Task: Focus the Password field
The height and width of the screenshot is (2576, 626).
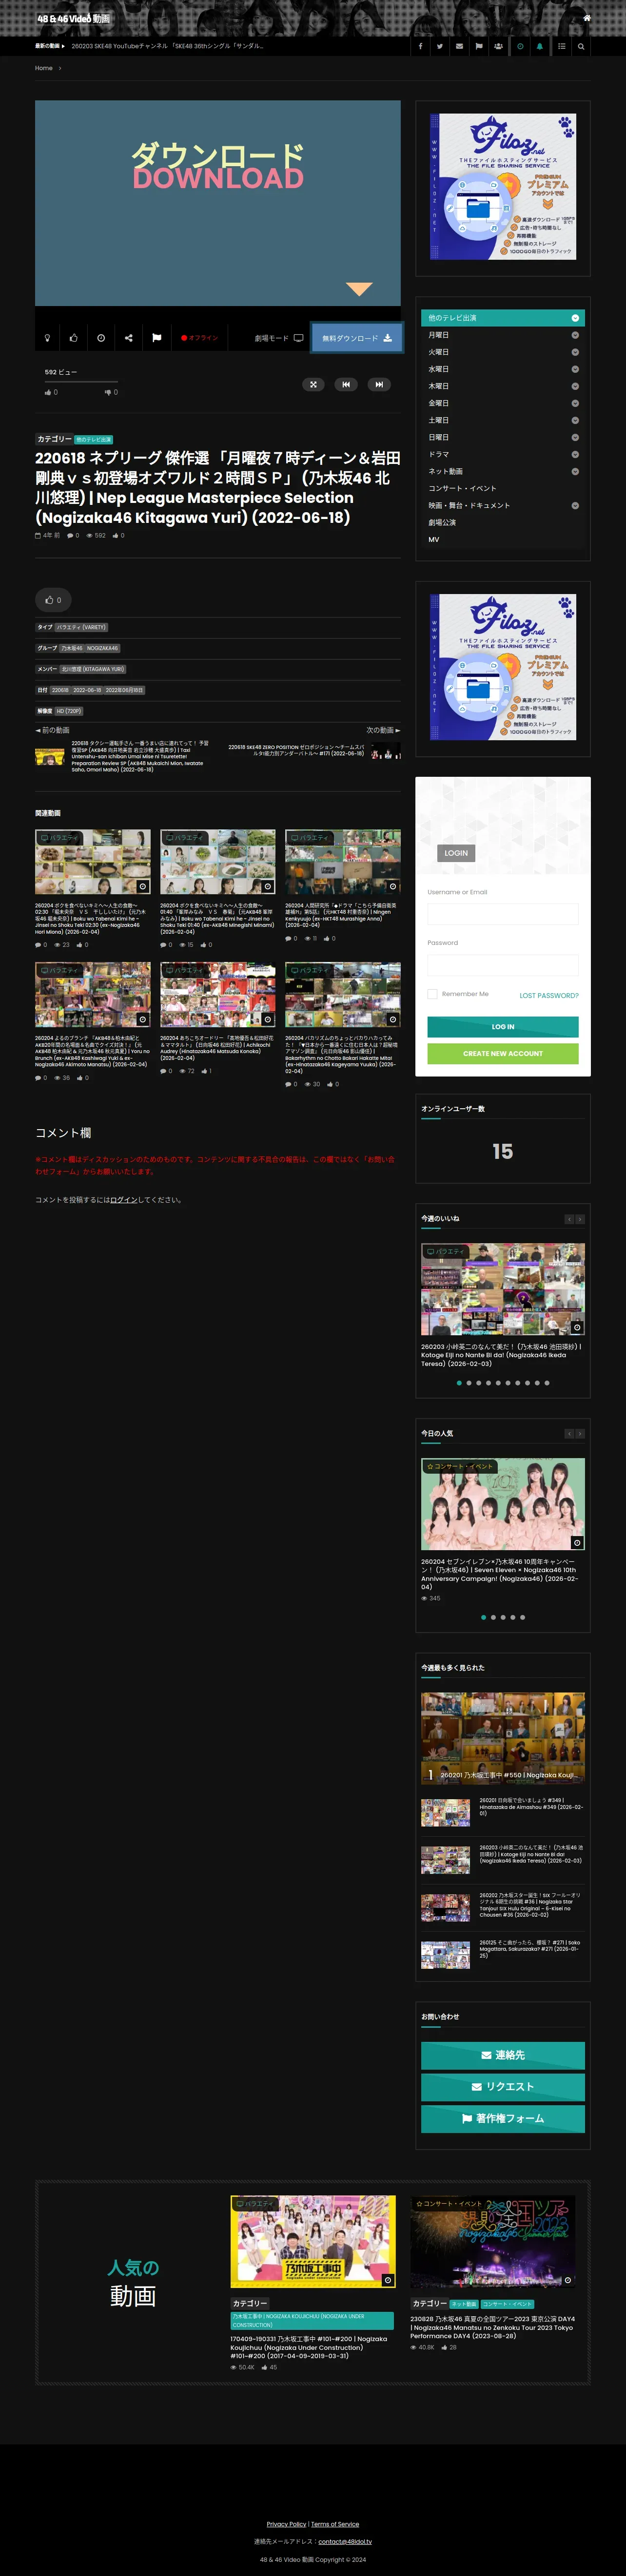Action: [x=503, y=964]
